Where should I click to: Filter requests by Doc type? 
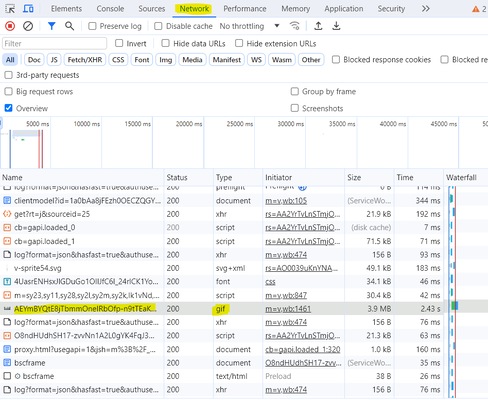tap(34, 60)
